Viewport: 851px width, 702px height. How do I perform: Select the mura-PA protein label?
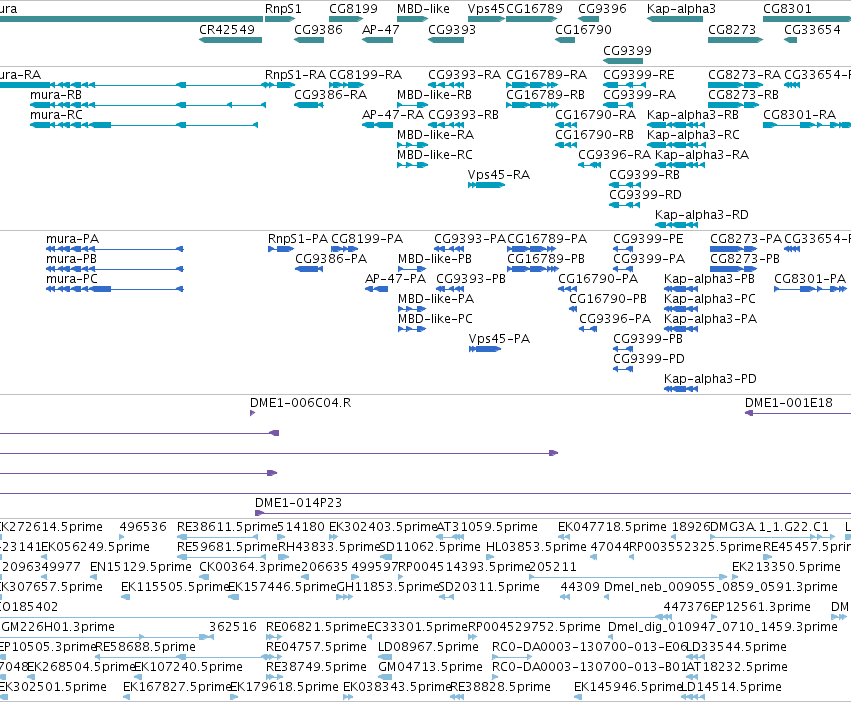click(x=72, y=239)
